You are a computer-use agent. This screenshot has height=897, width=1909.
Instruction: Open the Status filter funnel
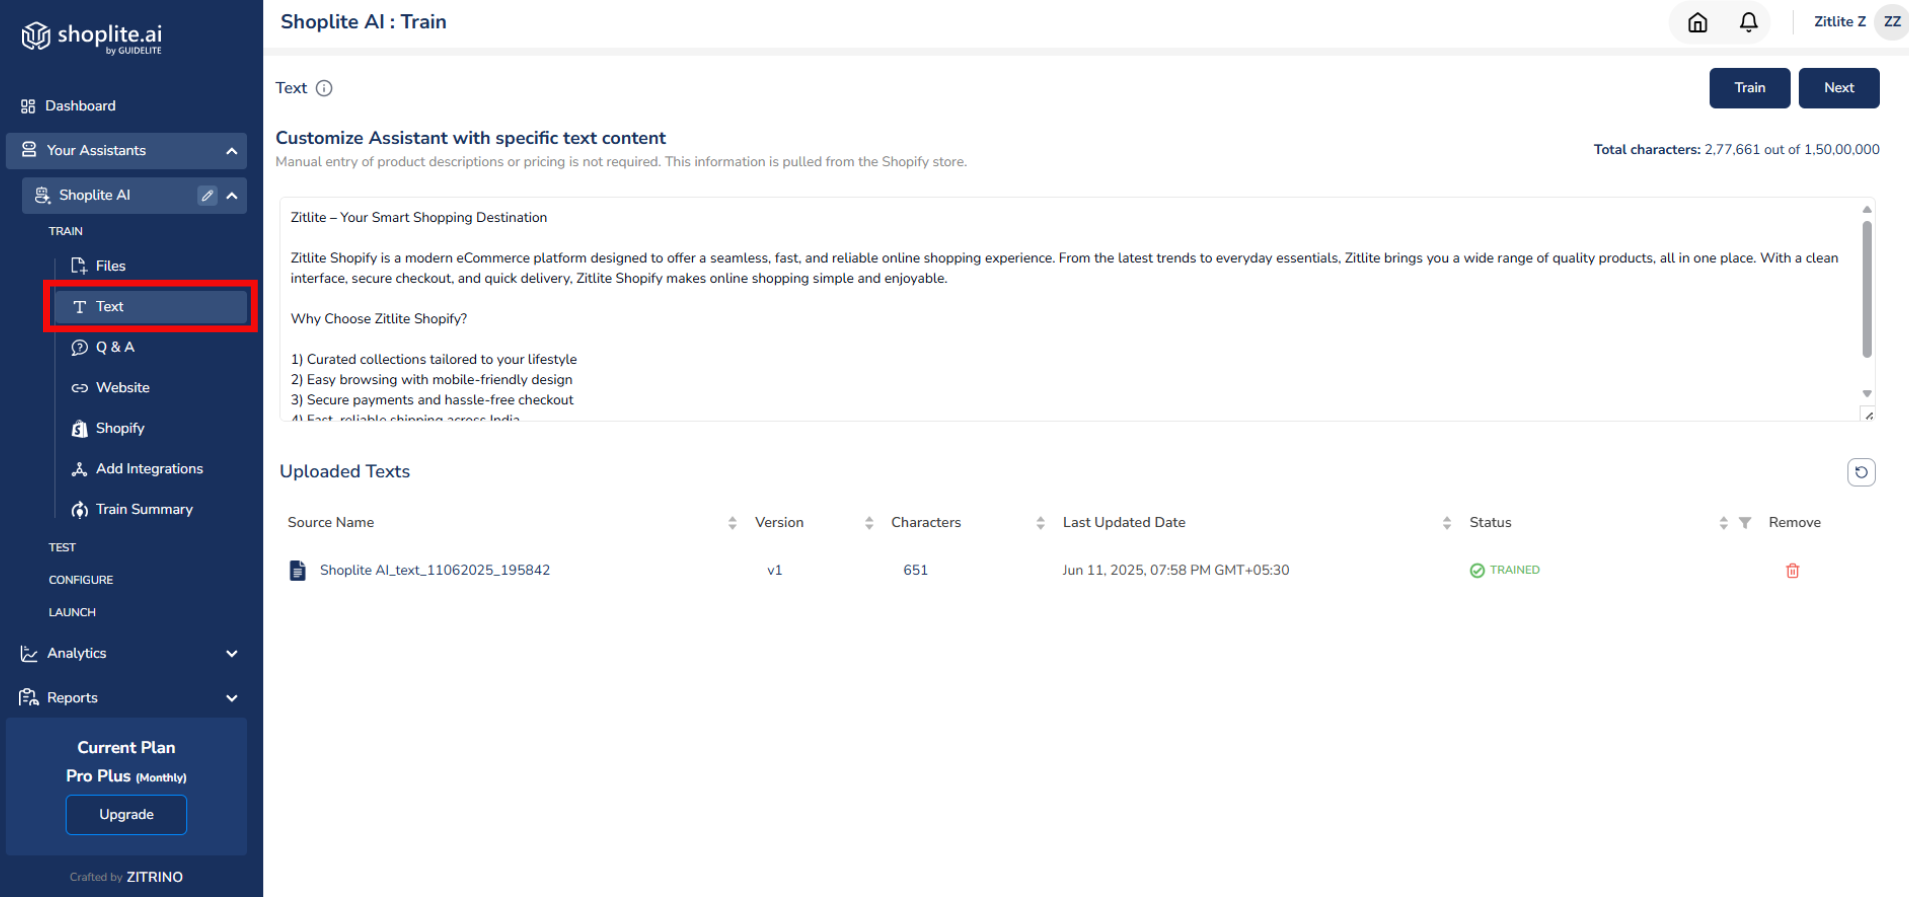[x=1745, y=523]
